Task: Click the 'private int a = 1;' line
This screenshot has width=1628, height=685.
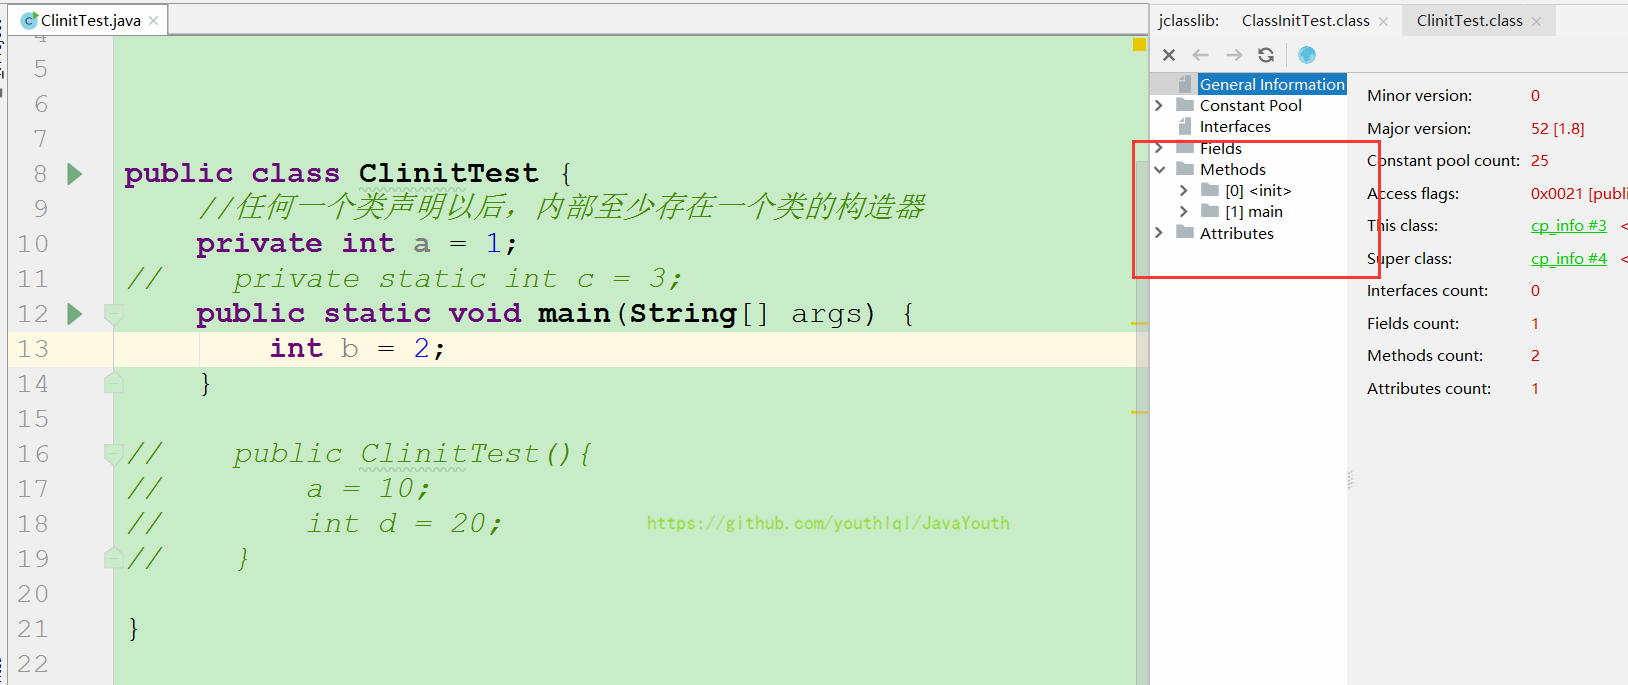Action: pyautogui.click(x=356, y=244)
